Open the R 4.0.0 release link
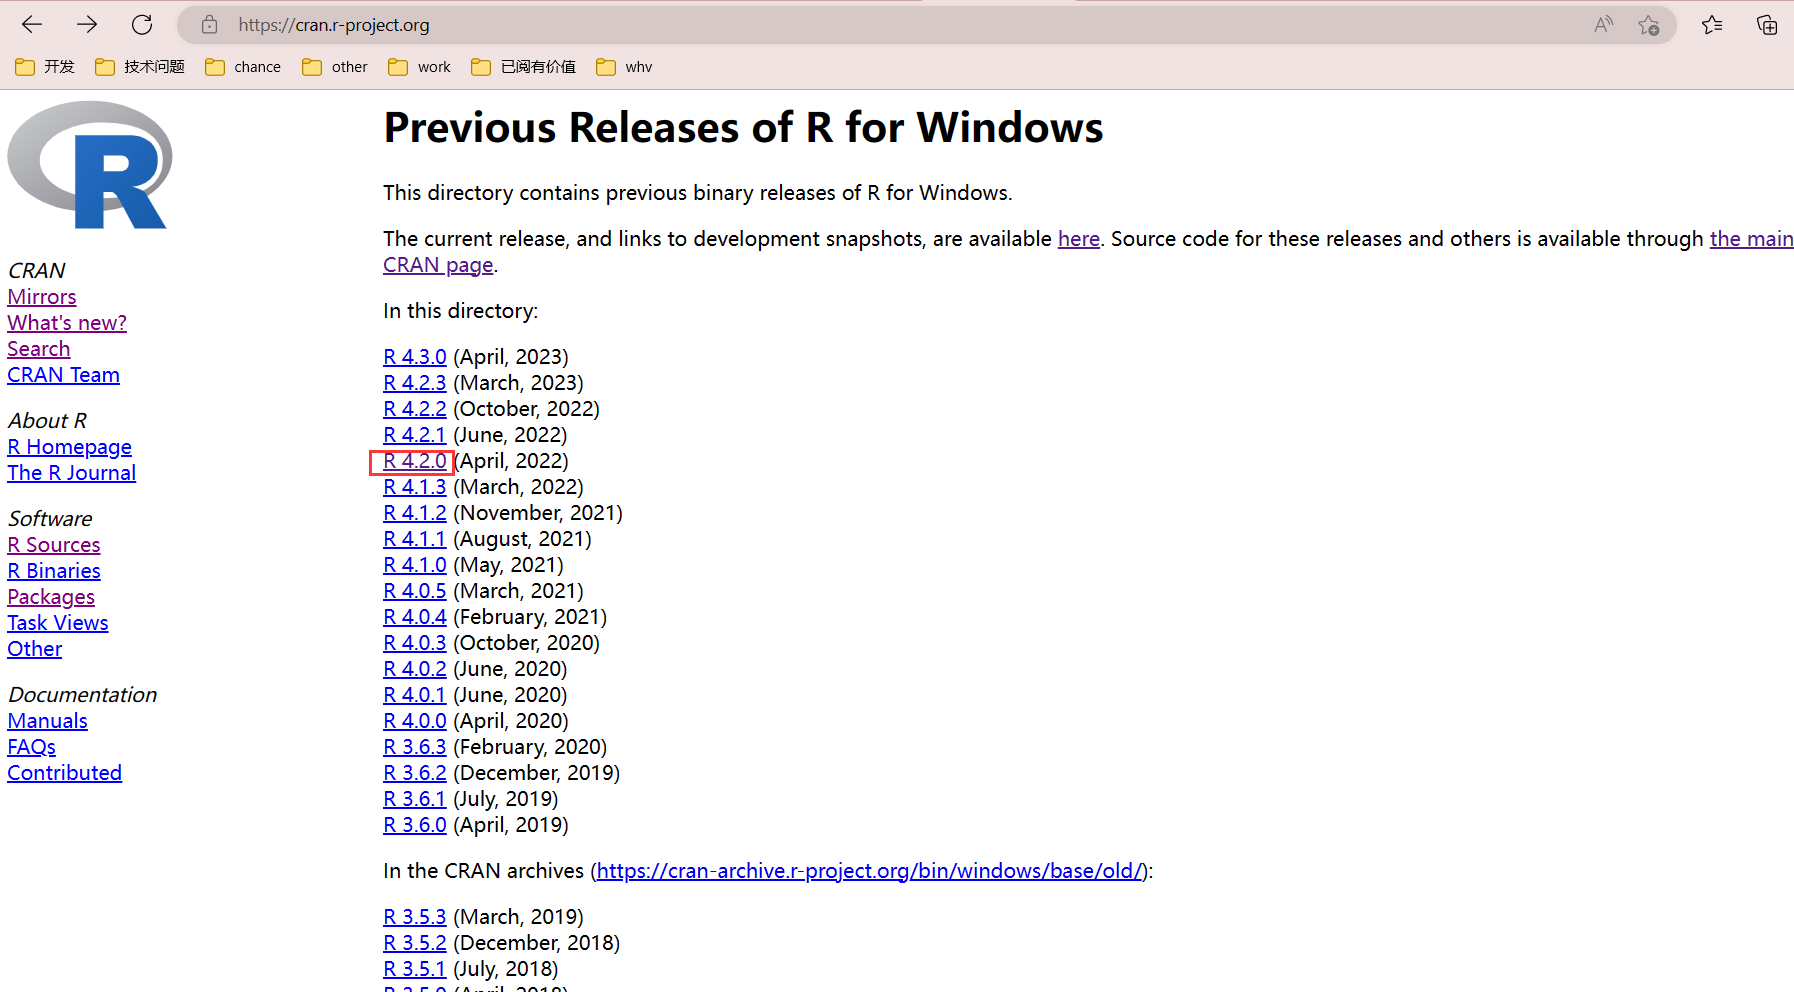 415,721
